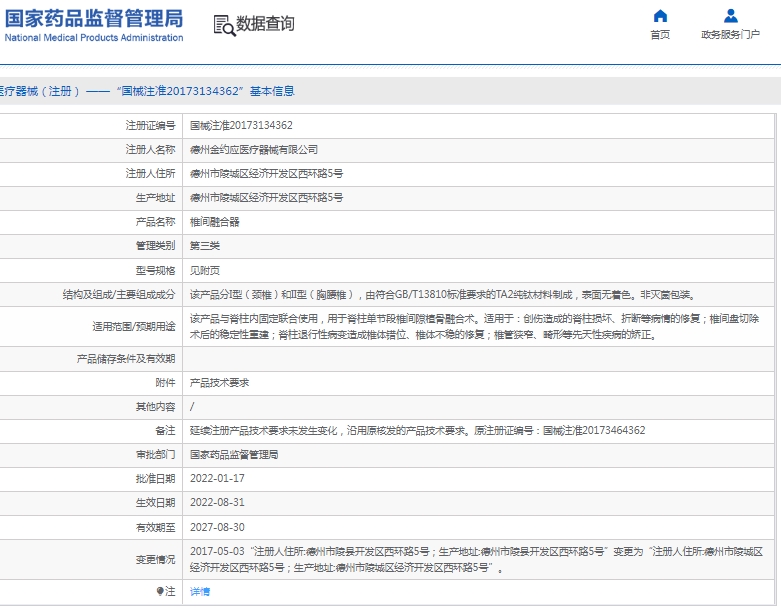Click the 政务服务门户 text link
The height and width of the screenshot is (608, 781).
(731, 34)
